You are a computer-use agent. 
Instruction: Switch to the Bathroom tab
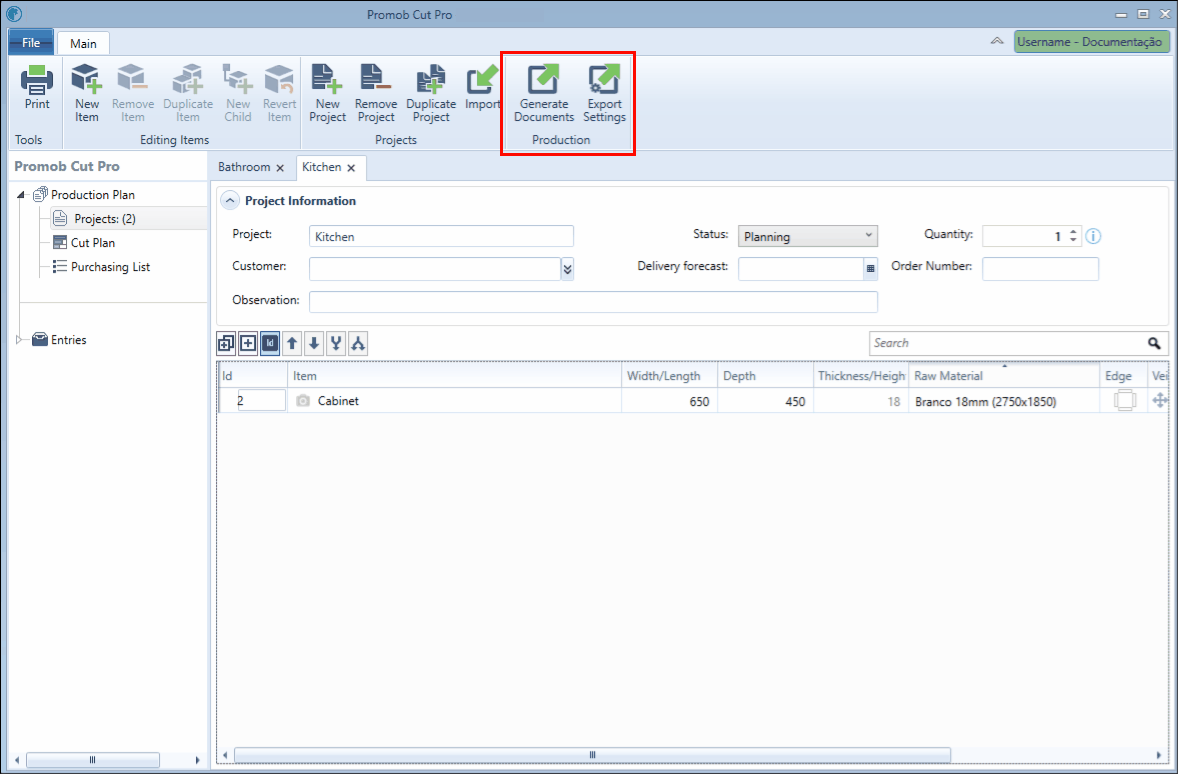point(244,167)
